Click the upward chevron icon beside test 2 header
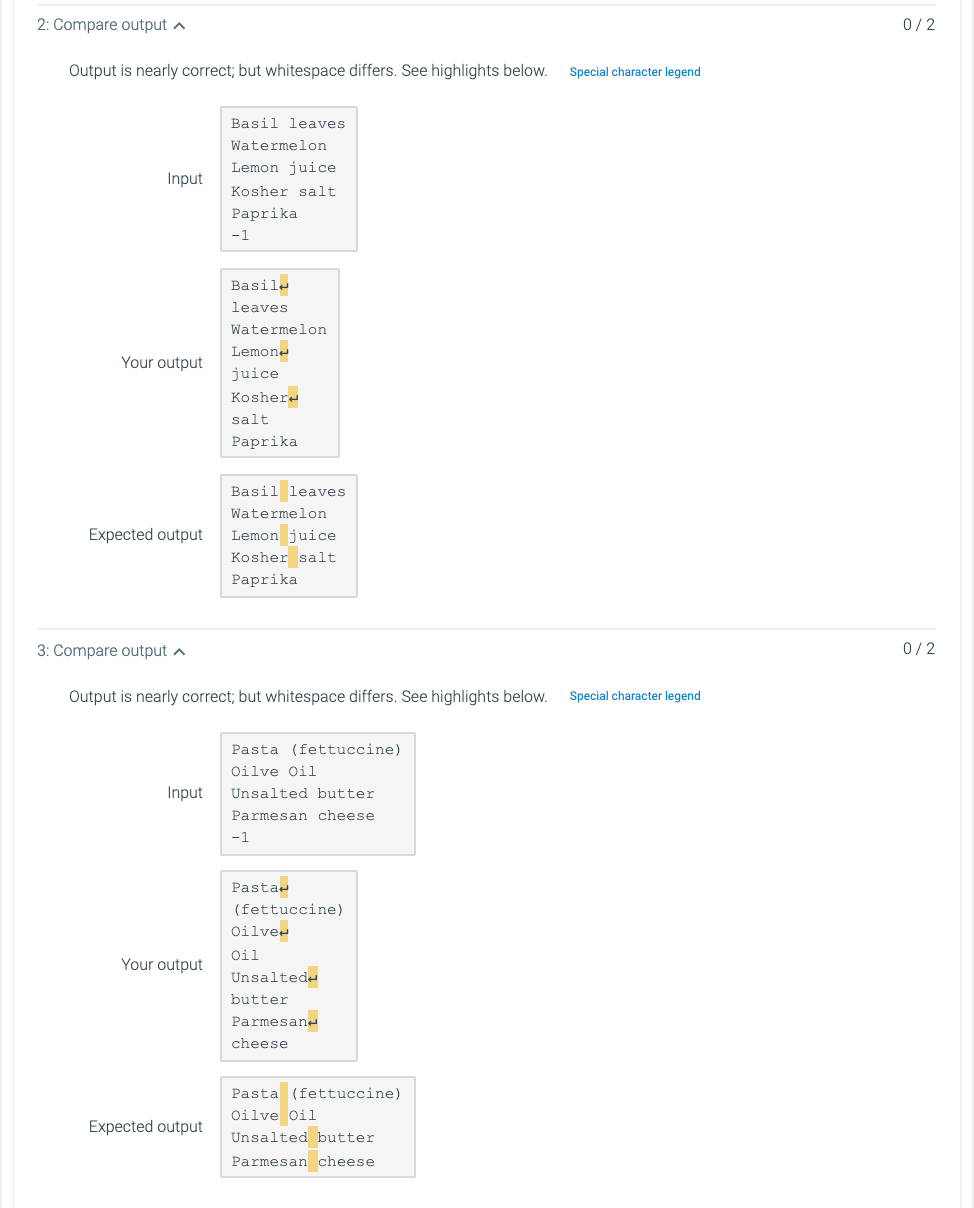 pos(179,24)
